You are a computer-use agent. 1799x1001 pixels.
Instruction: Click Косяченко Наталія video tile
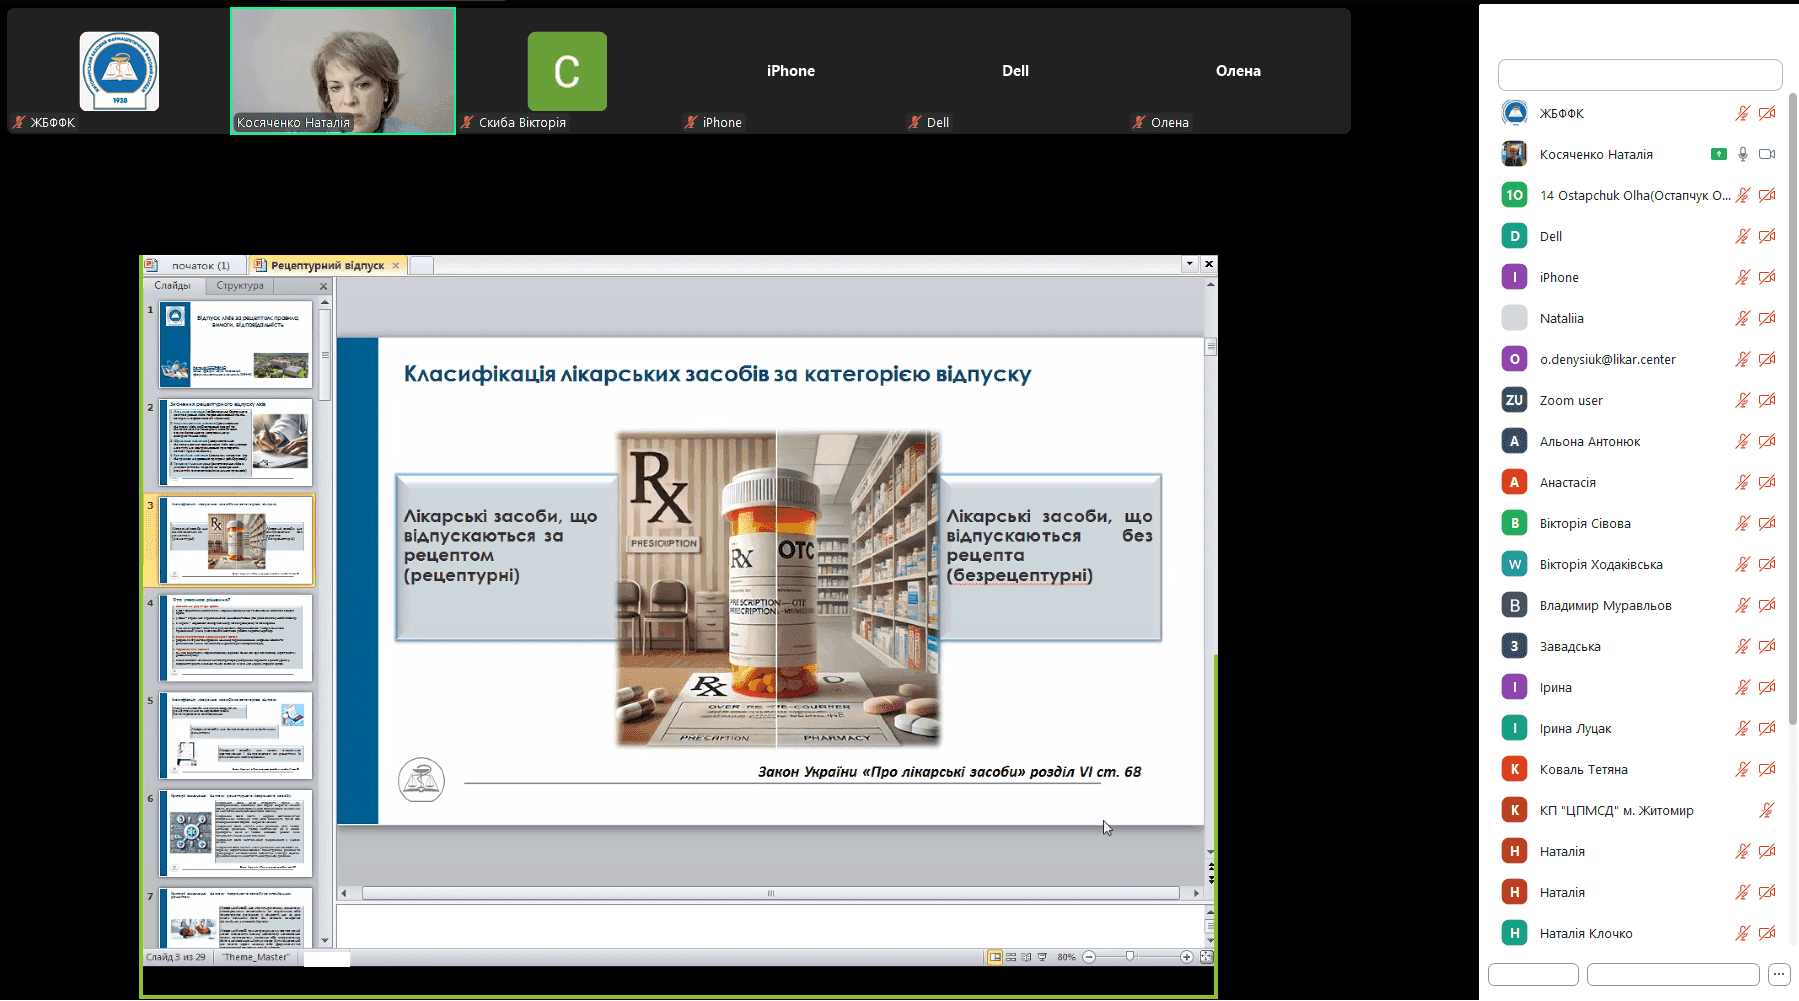coord(343,71)
